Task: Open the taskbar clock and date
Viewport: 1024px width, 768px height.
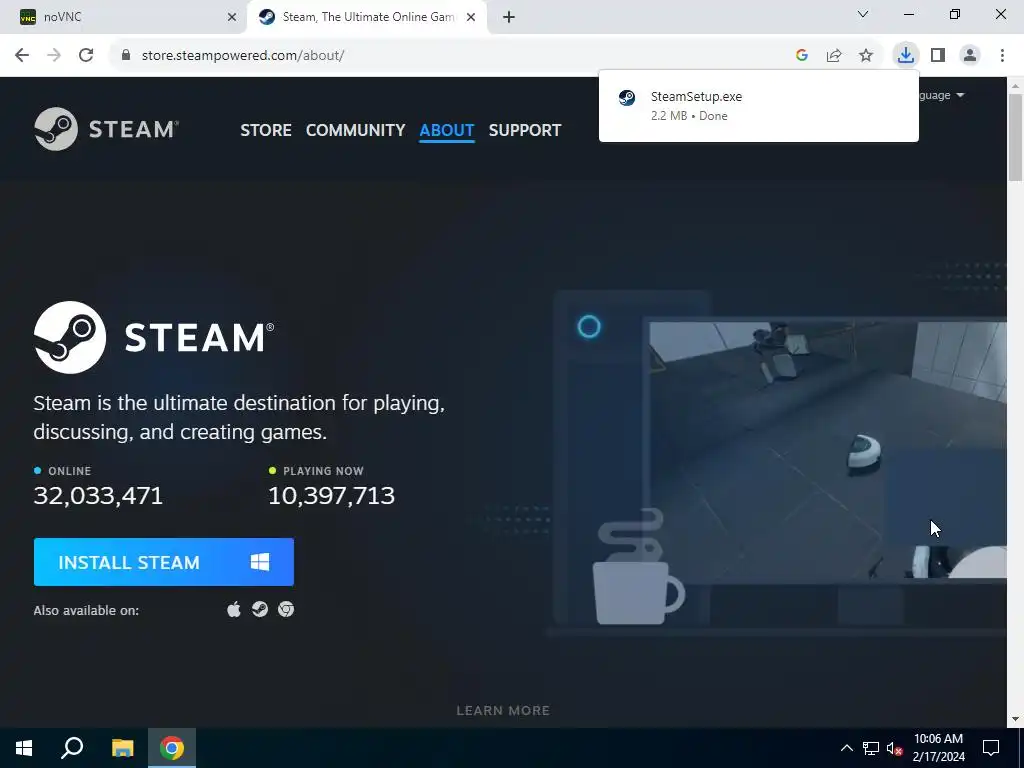Action: point(938,748)
